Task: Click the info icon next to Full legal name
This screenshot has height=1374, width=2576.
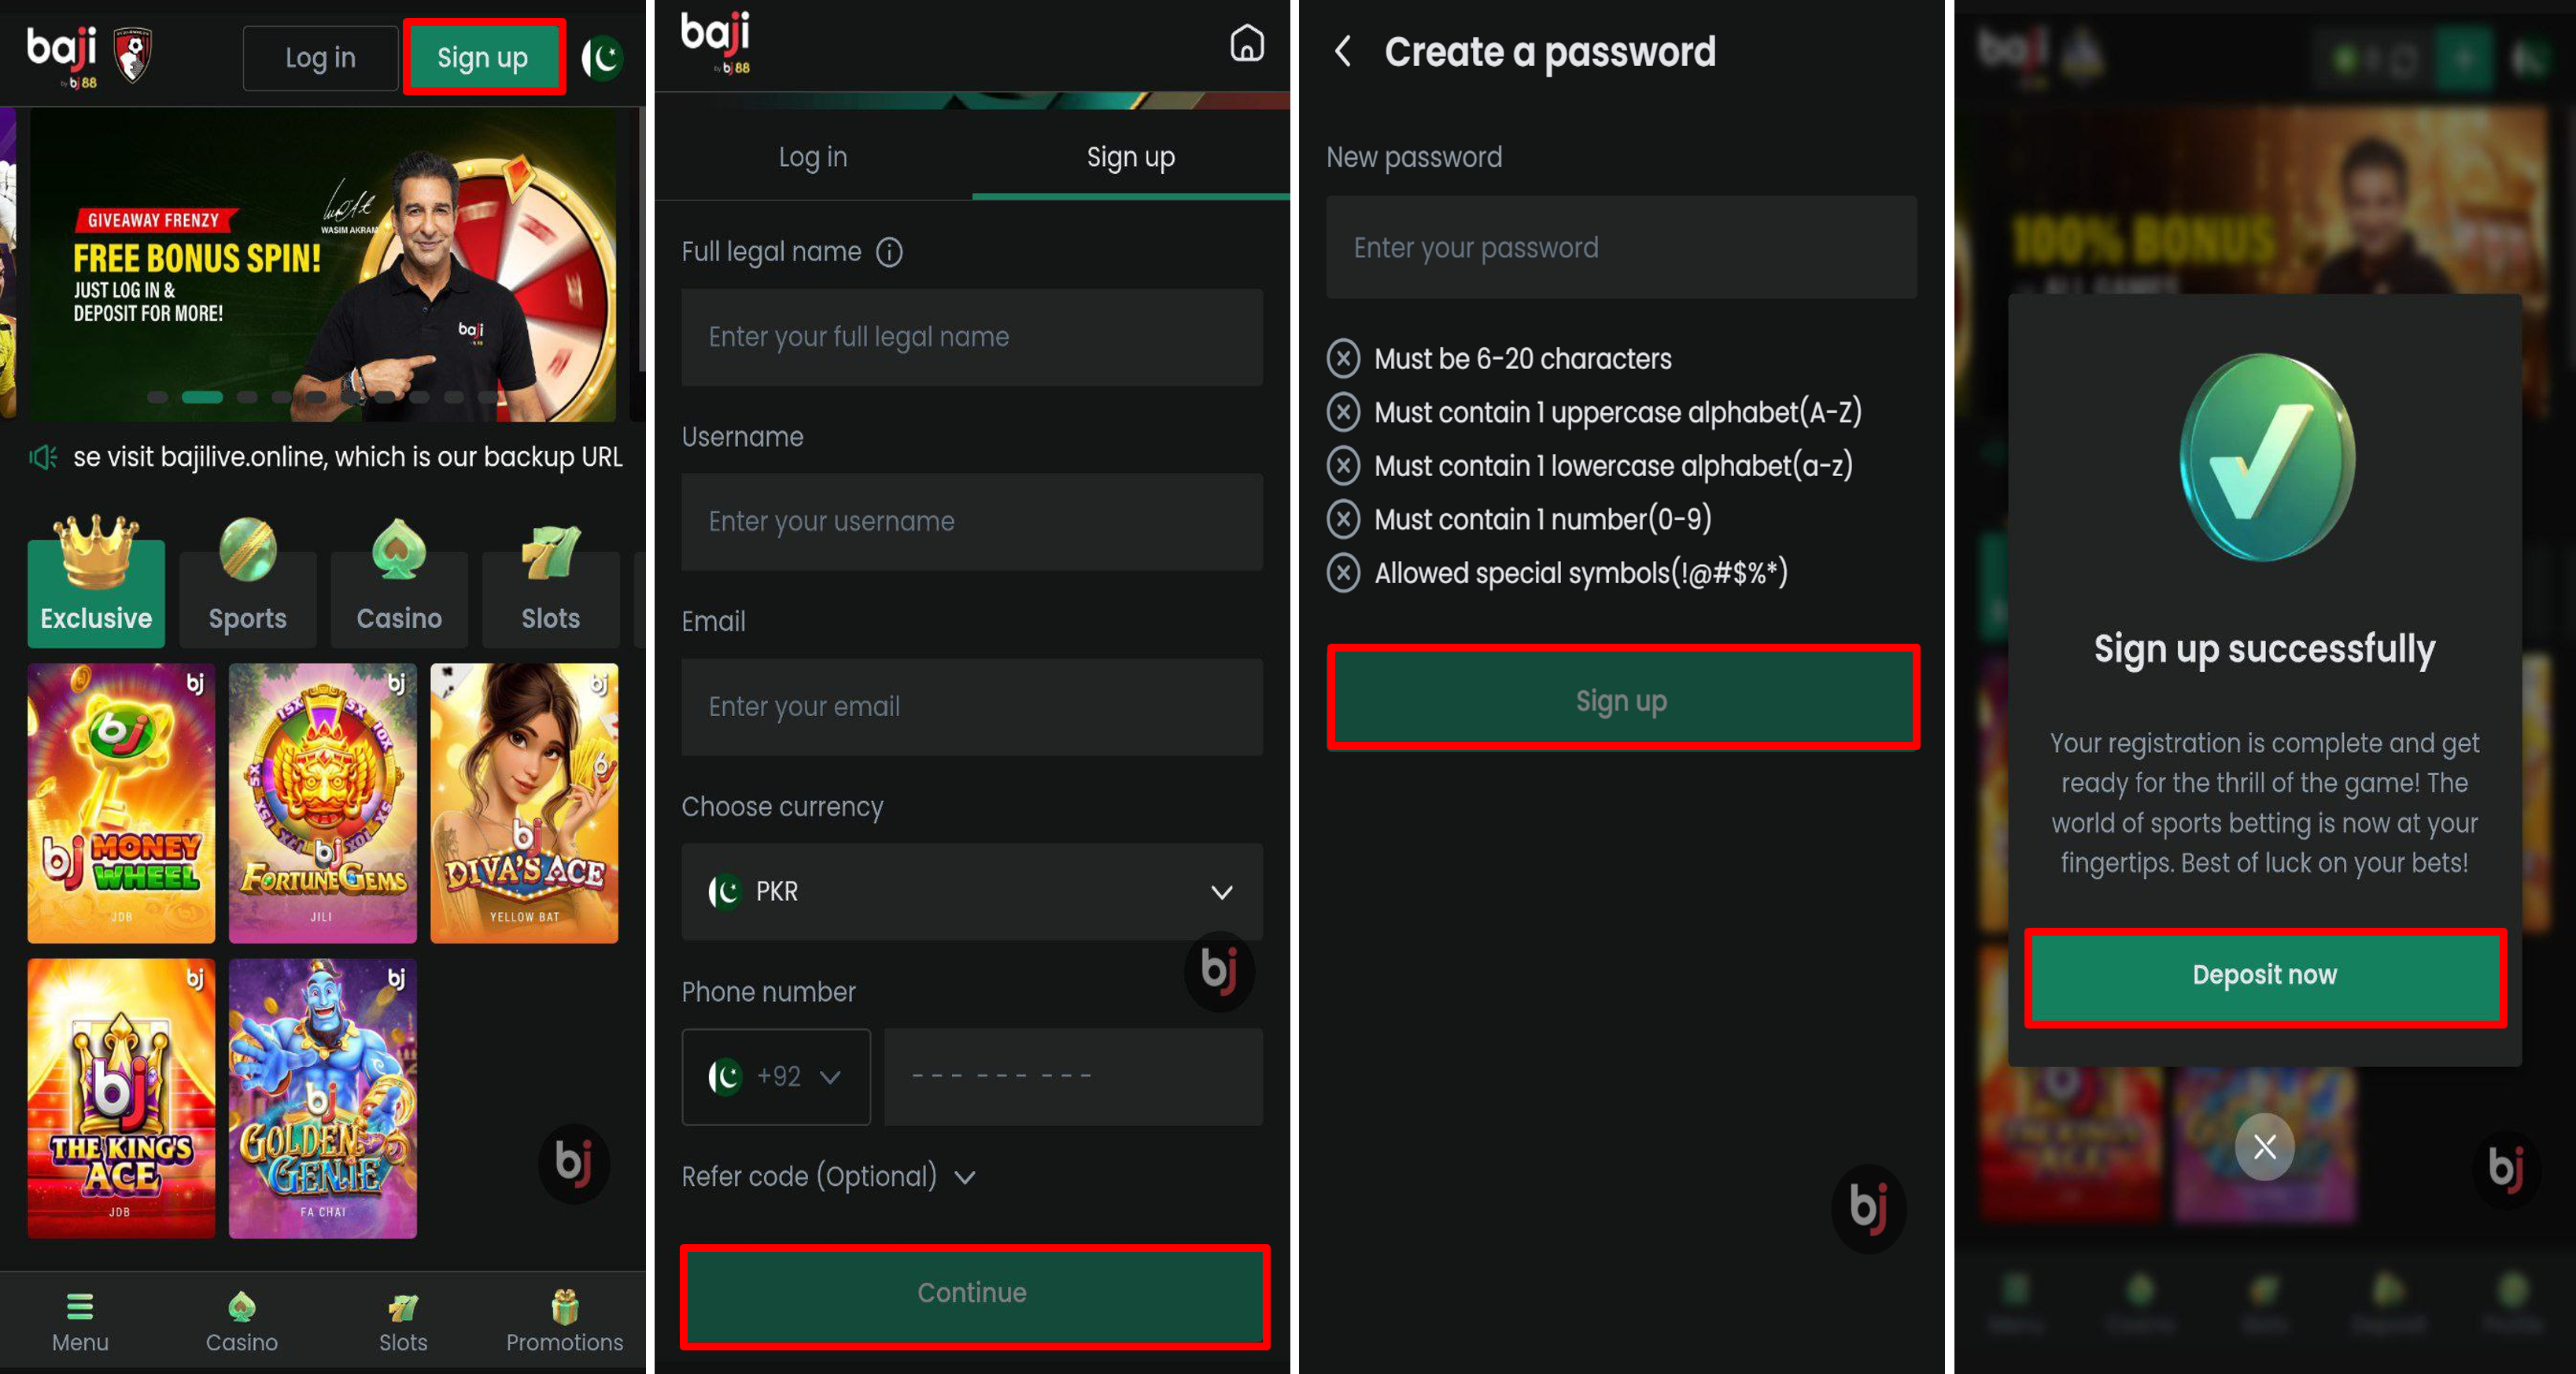Action: 889,252
